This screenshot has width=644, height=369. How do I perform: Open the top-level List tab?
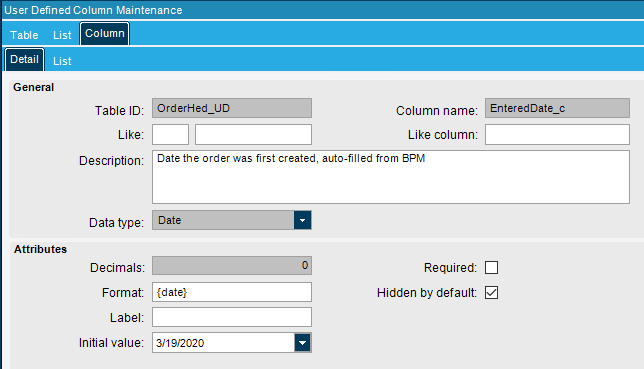pyautogui.click(x=62, y=35)
